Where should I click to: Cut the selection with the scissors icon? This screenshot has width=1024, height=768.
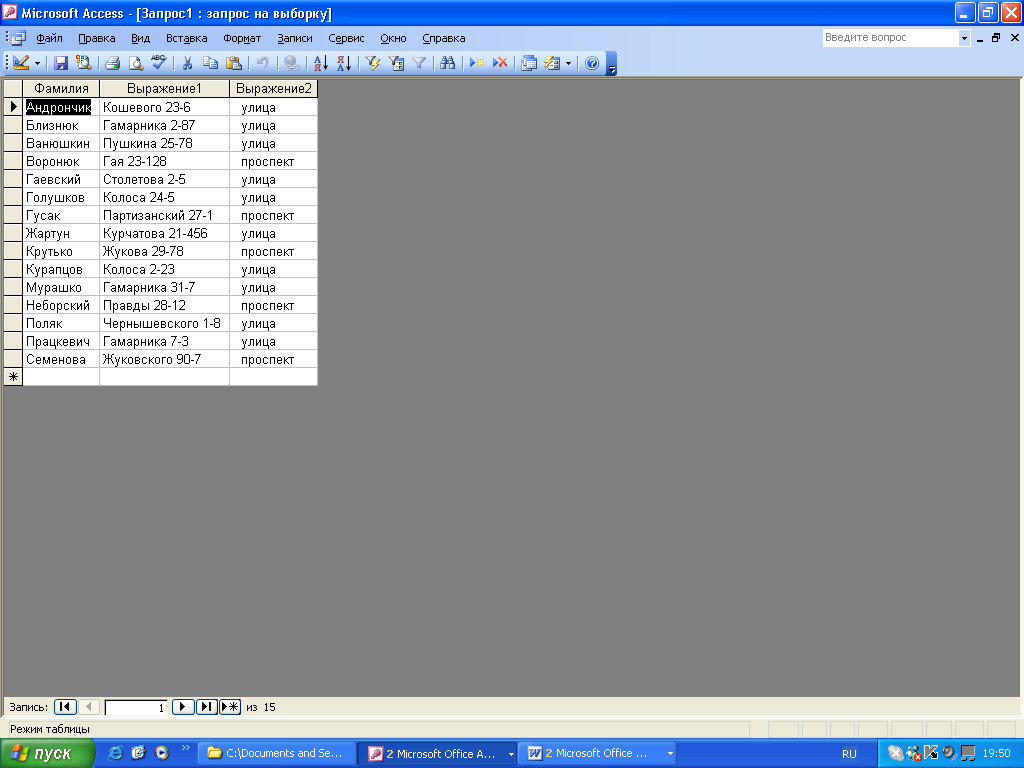coord(187,63)
